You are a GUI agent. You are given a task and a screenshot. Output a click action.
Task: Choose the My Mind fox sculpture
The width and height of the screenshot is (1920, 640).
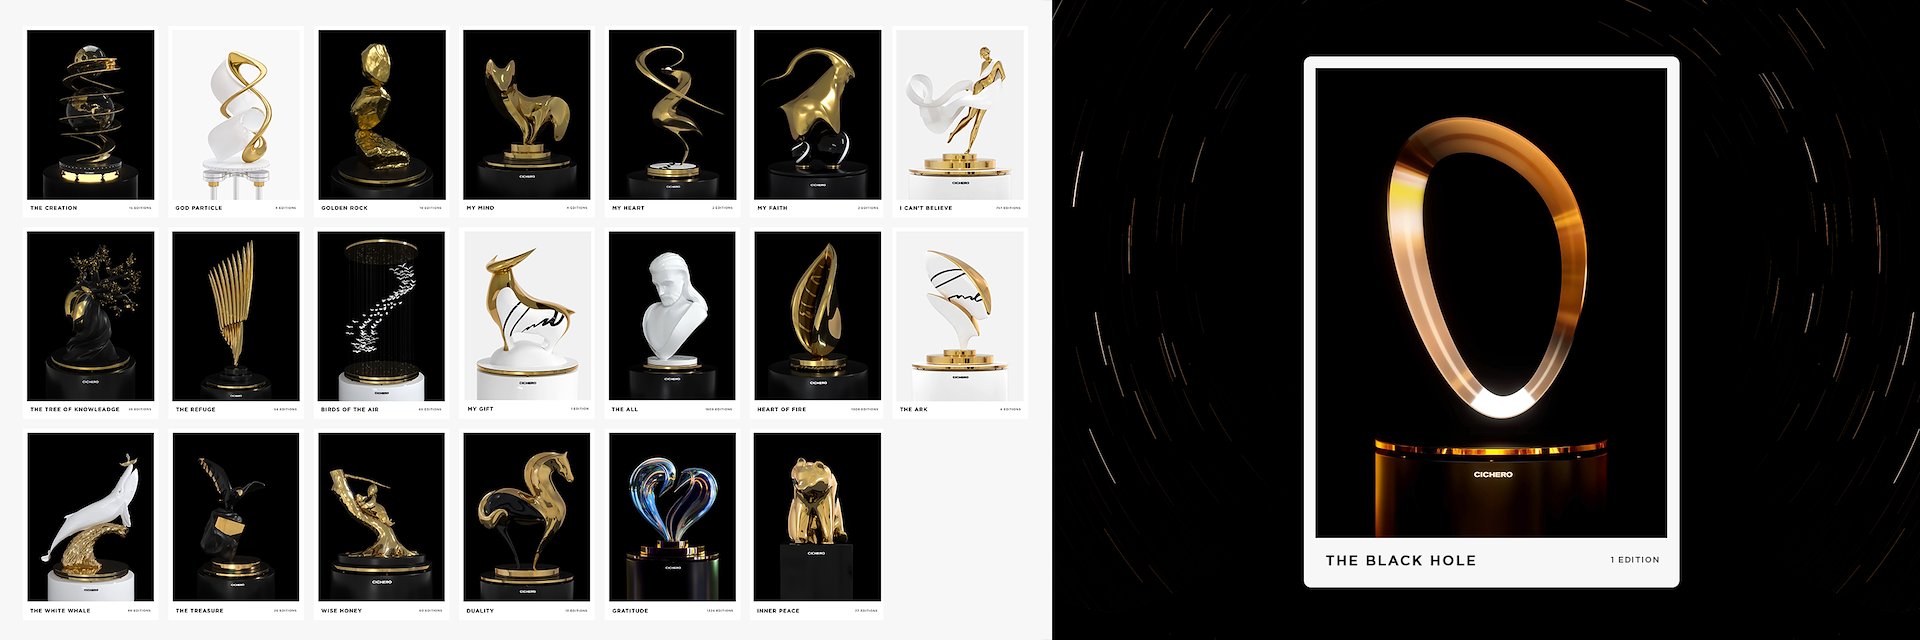click(x=527, y=122)
